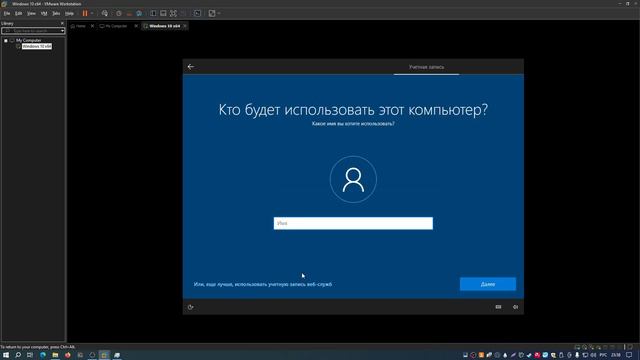The width and height of the screenshot is (640, 360).
Task: Open the Edit menu in VMware
Action: click(x=18, y=13)
